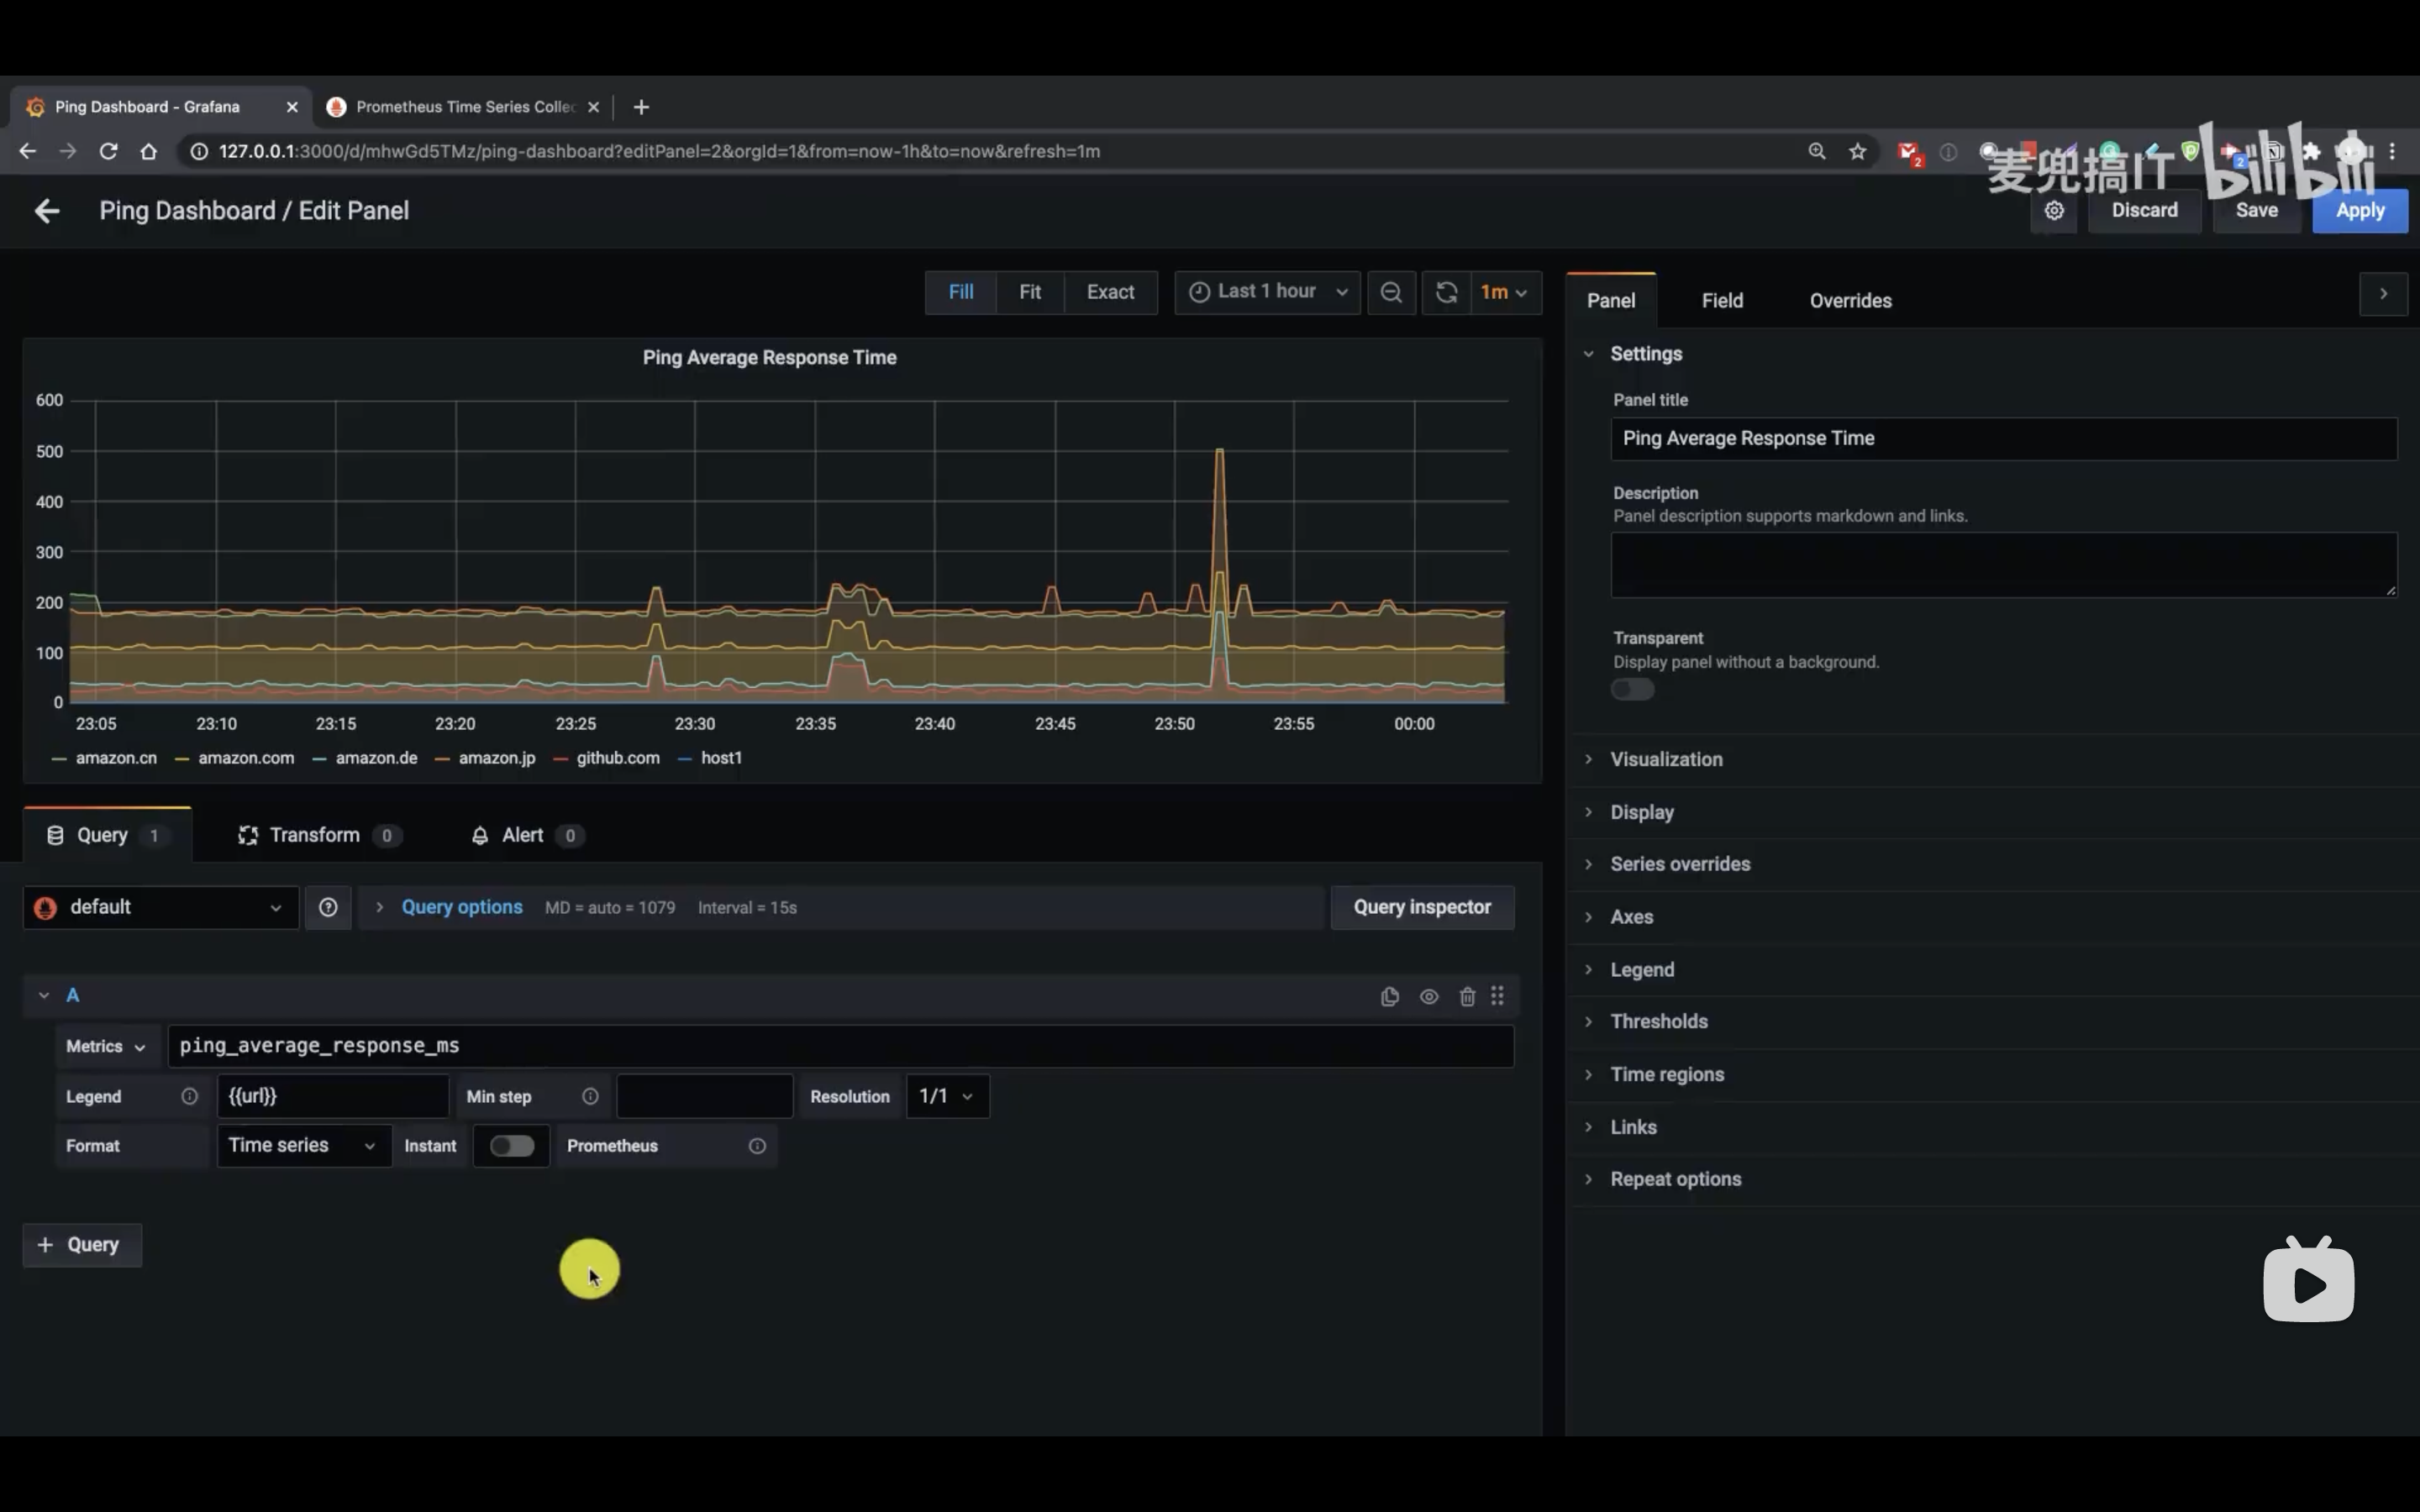Refresh the dashboard with the refresh icon
Viewport: 2420px width, 1512px height.
tap(1446, 292)
